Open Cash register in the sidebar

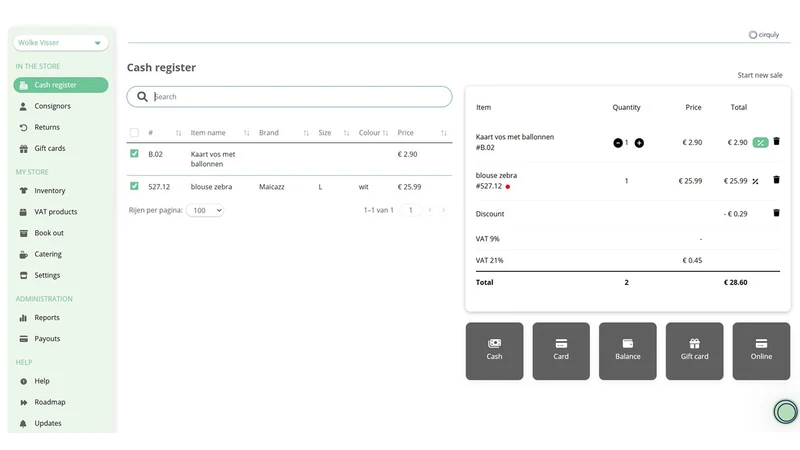(60, 85)
